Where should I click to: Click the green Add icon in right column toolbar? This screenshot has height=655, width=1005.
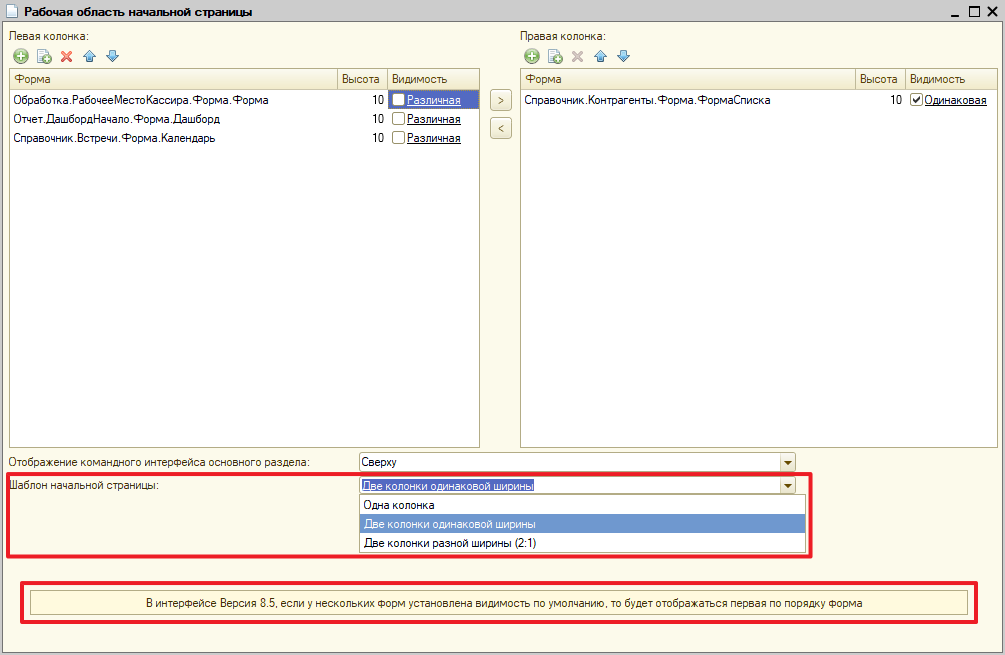(532, 56)
